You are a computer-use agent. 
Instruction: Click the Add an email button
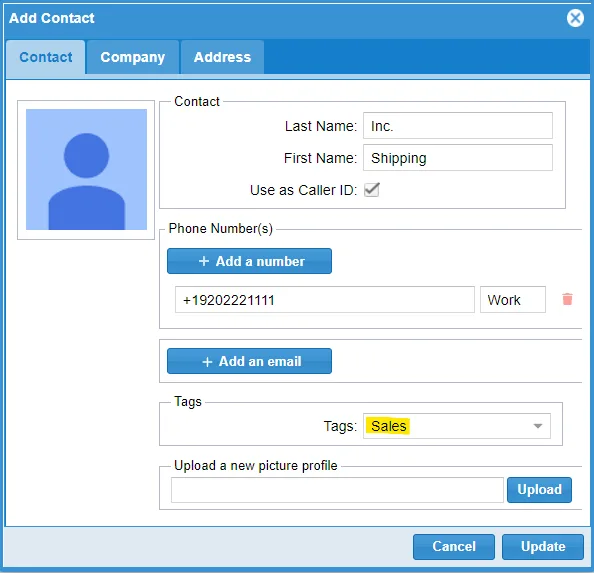point(249,361)
